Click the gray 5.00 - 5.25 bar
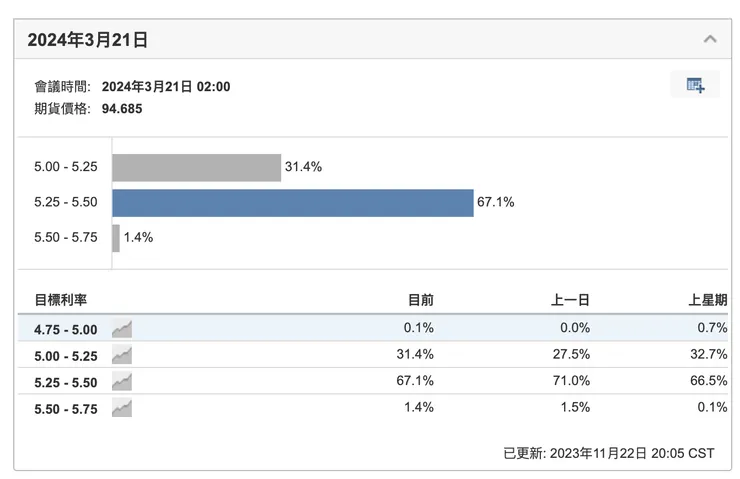This screenshot has width=740, height=479. (x=196, y=168)
